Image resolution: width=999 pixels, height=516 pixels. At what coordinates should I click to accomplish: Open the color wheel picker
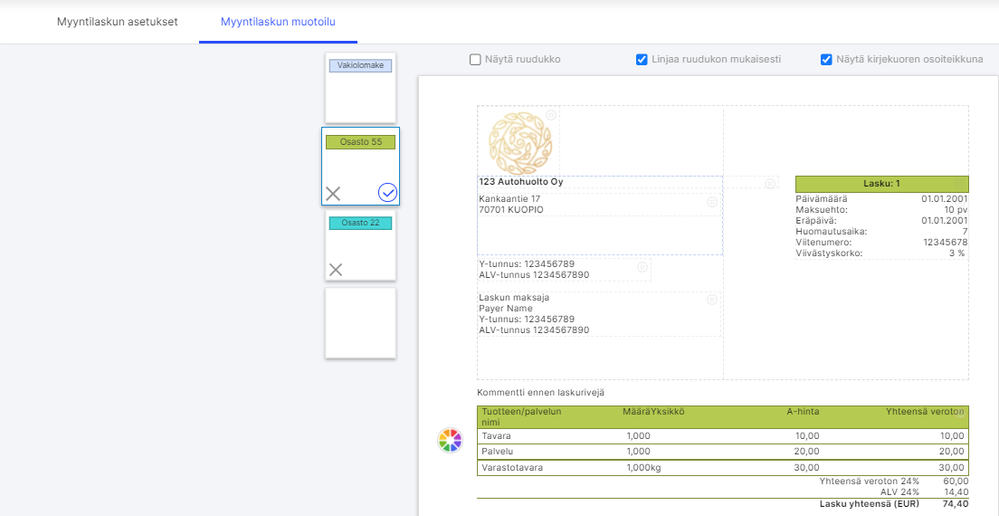[x=450, y=440]
